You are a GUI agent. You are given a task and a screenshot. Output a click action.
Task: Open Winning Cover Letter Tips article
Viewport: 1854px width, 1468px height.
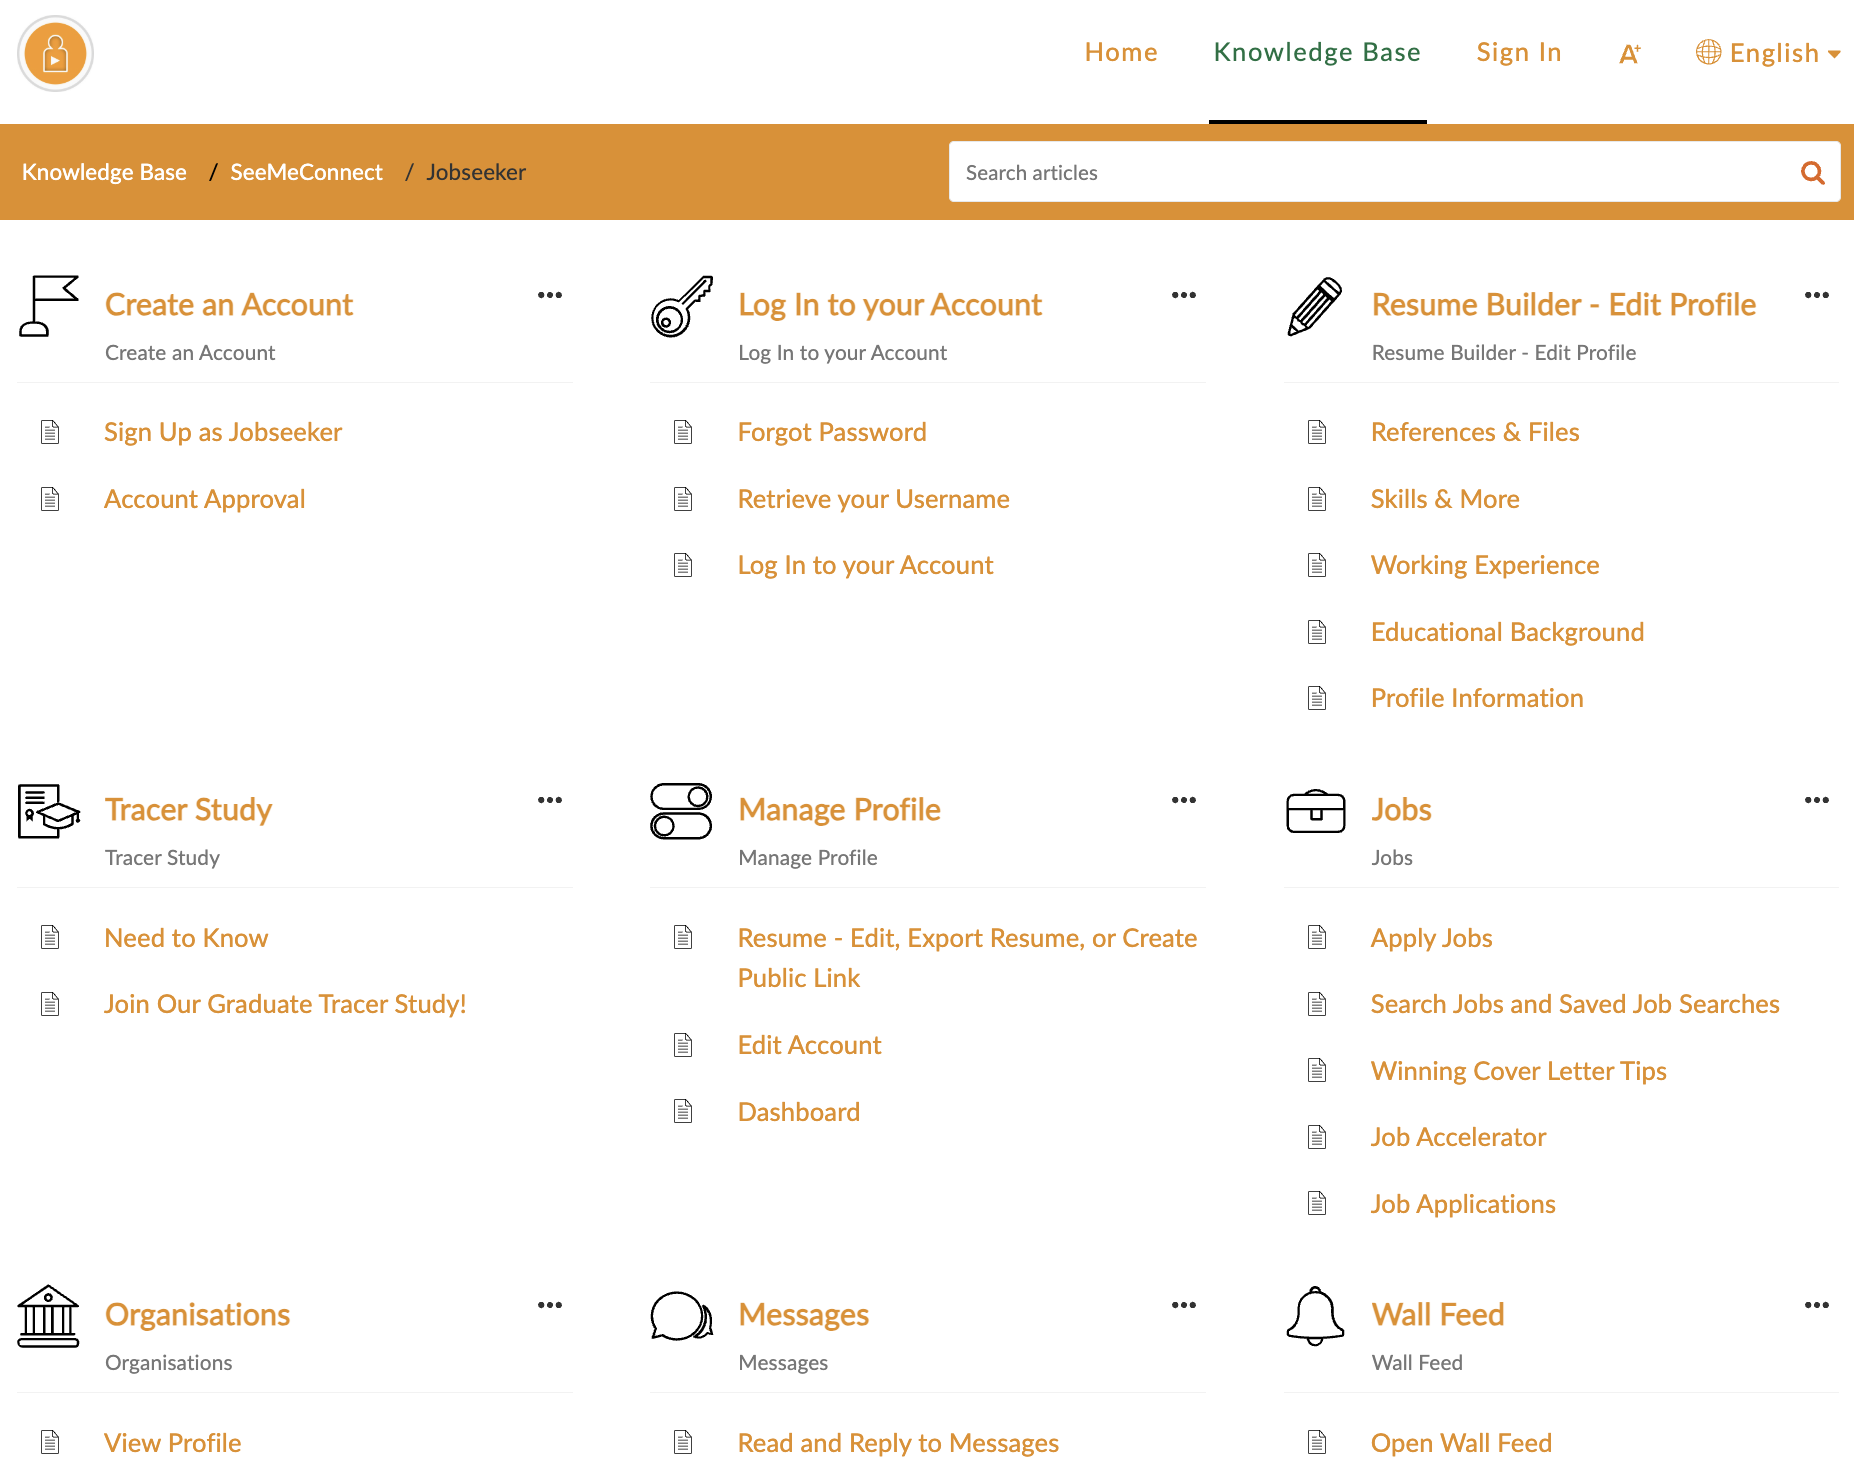click(x=1518, y=1071)
